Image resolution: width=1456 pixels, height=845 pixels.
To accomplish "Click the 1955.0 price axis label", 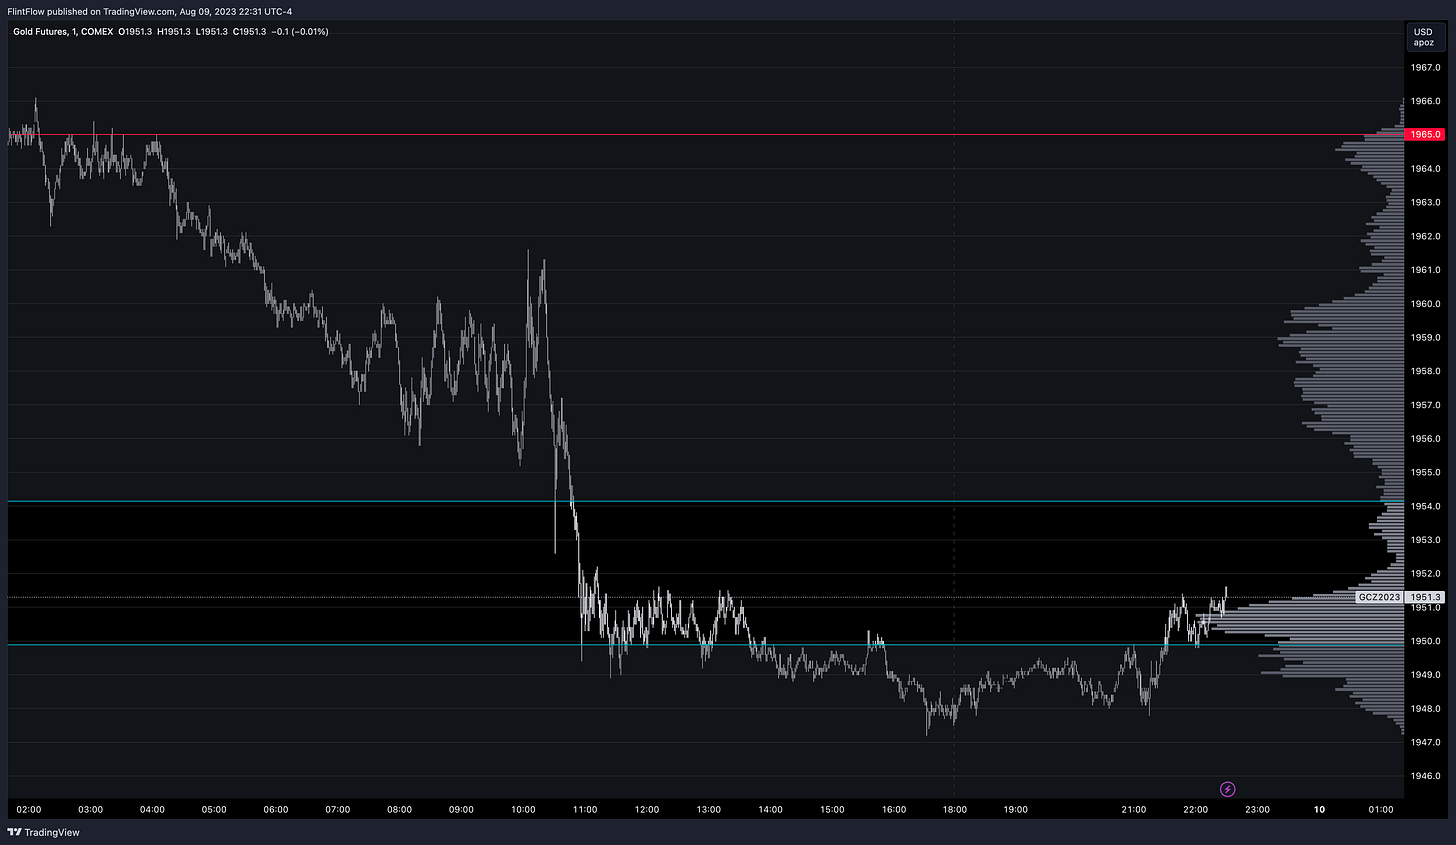I will pyautogui.click(x=1425, y=472).
